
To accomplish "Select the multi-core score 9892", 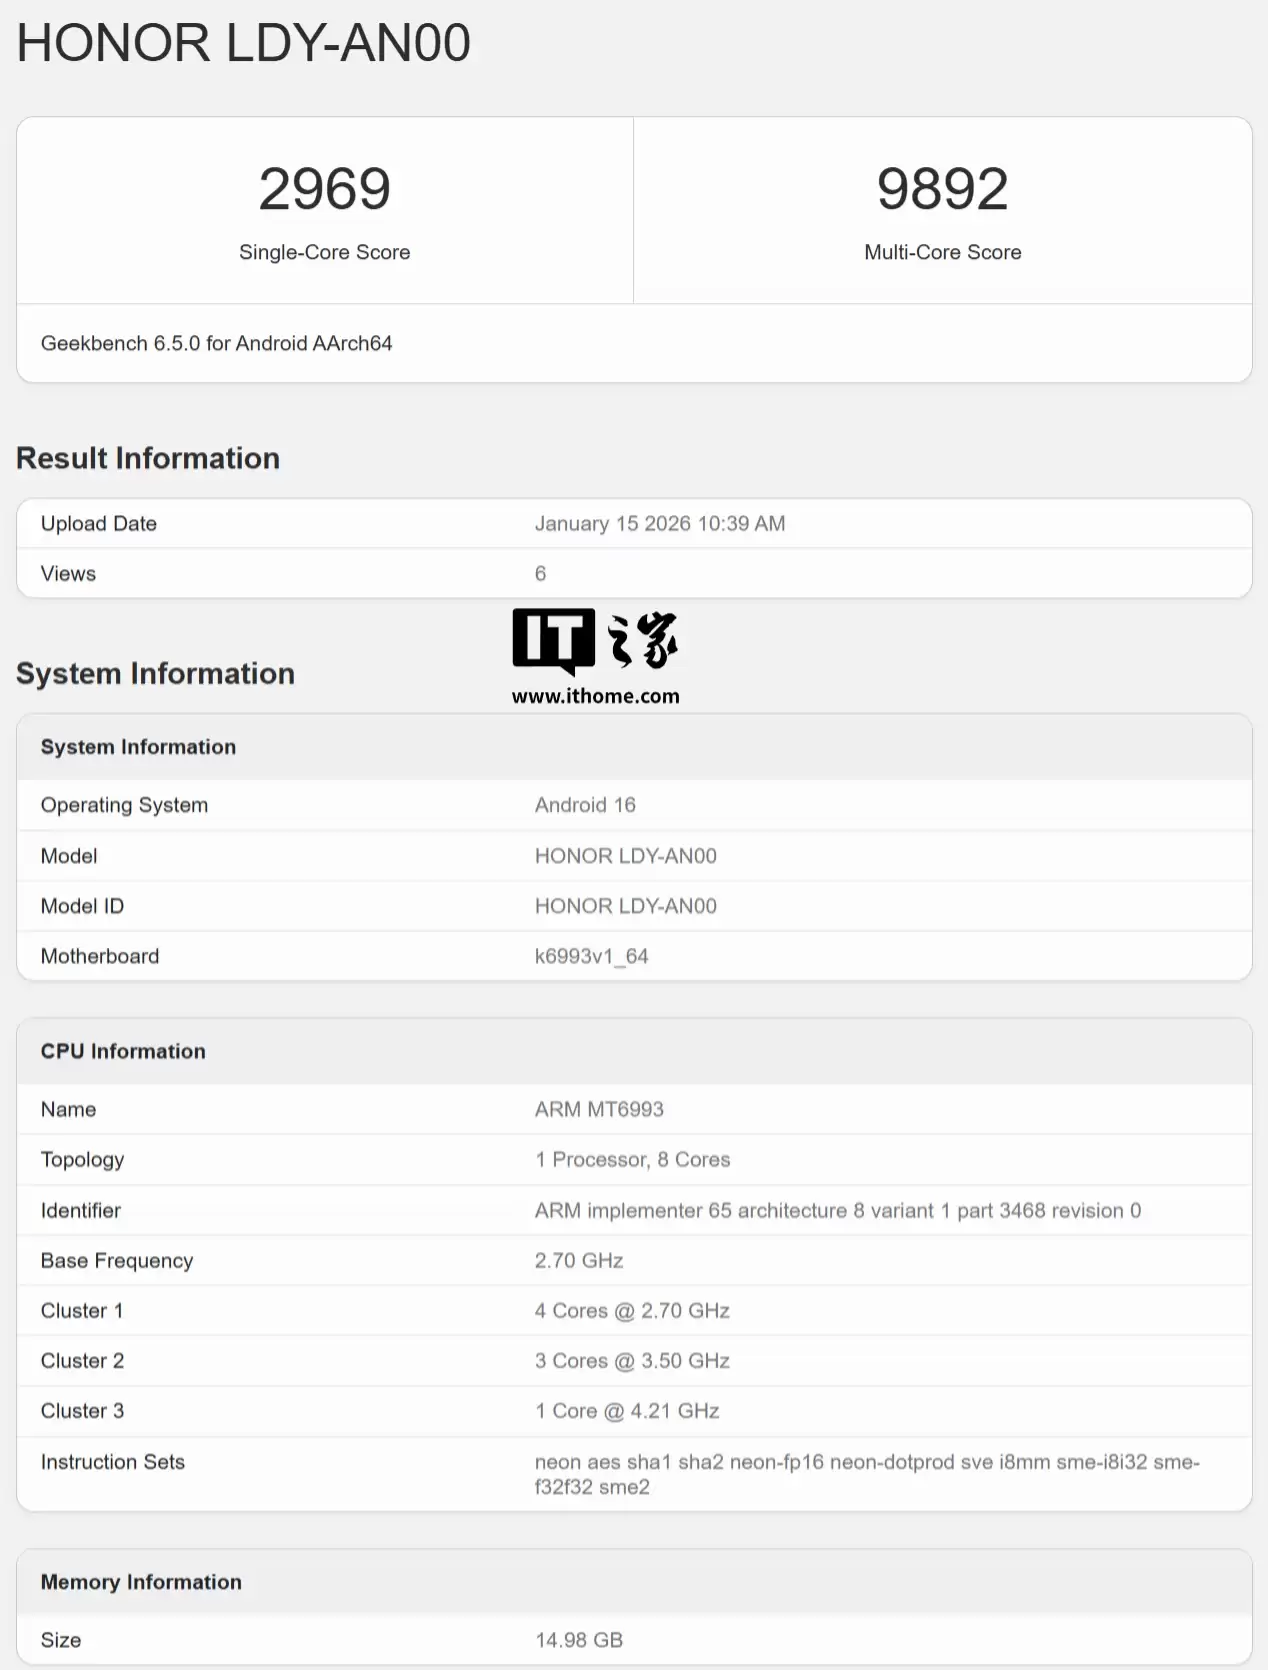I will click(942, 189).
